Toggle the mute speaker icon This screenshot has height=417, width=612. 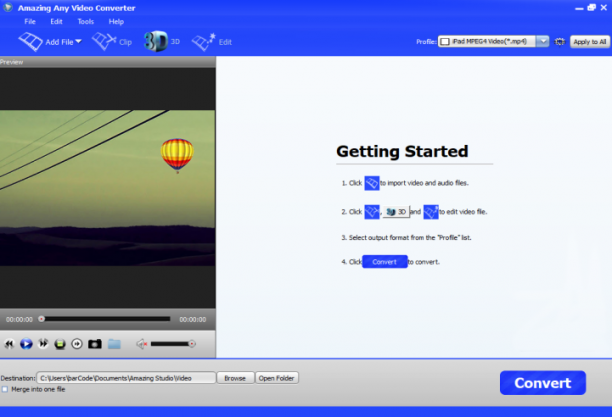[142, 344]
